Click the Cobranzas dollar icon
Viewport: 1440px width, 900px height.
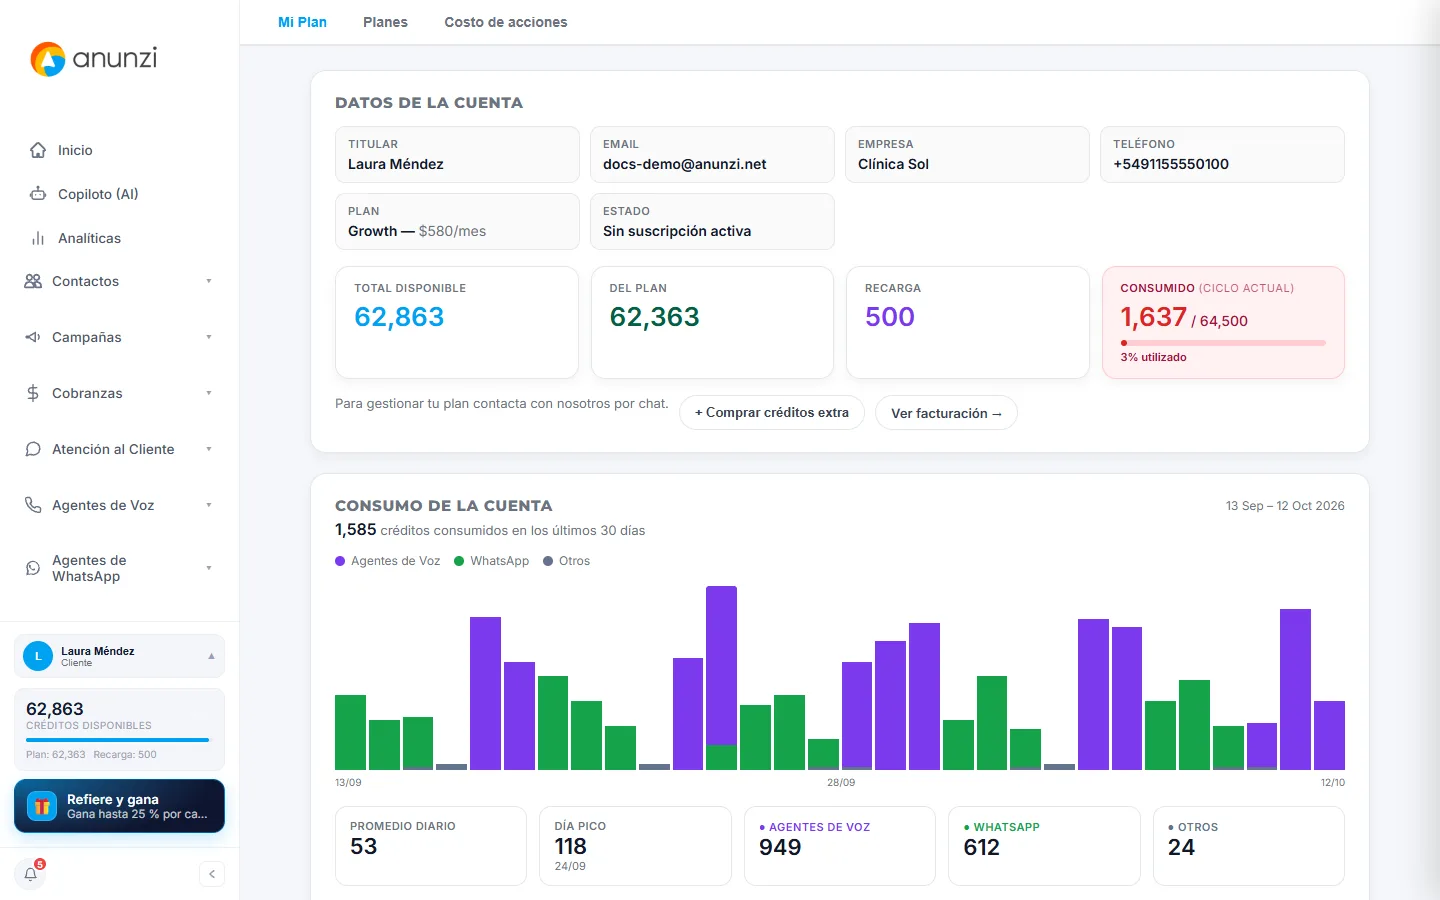pos(33,393)
